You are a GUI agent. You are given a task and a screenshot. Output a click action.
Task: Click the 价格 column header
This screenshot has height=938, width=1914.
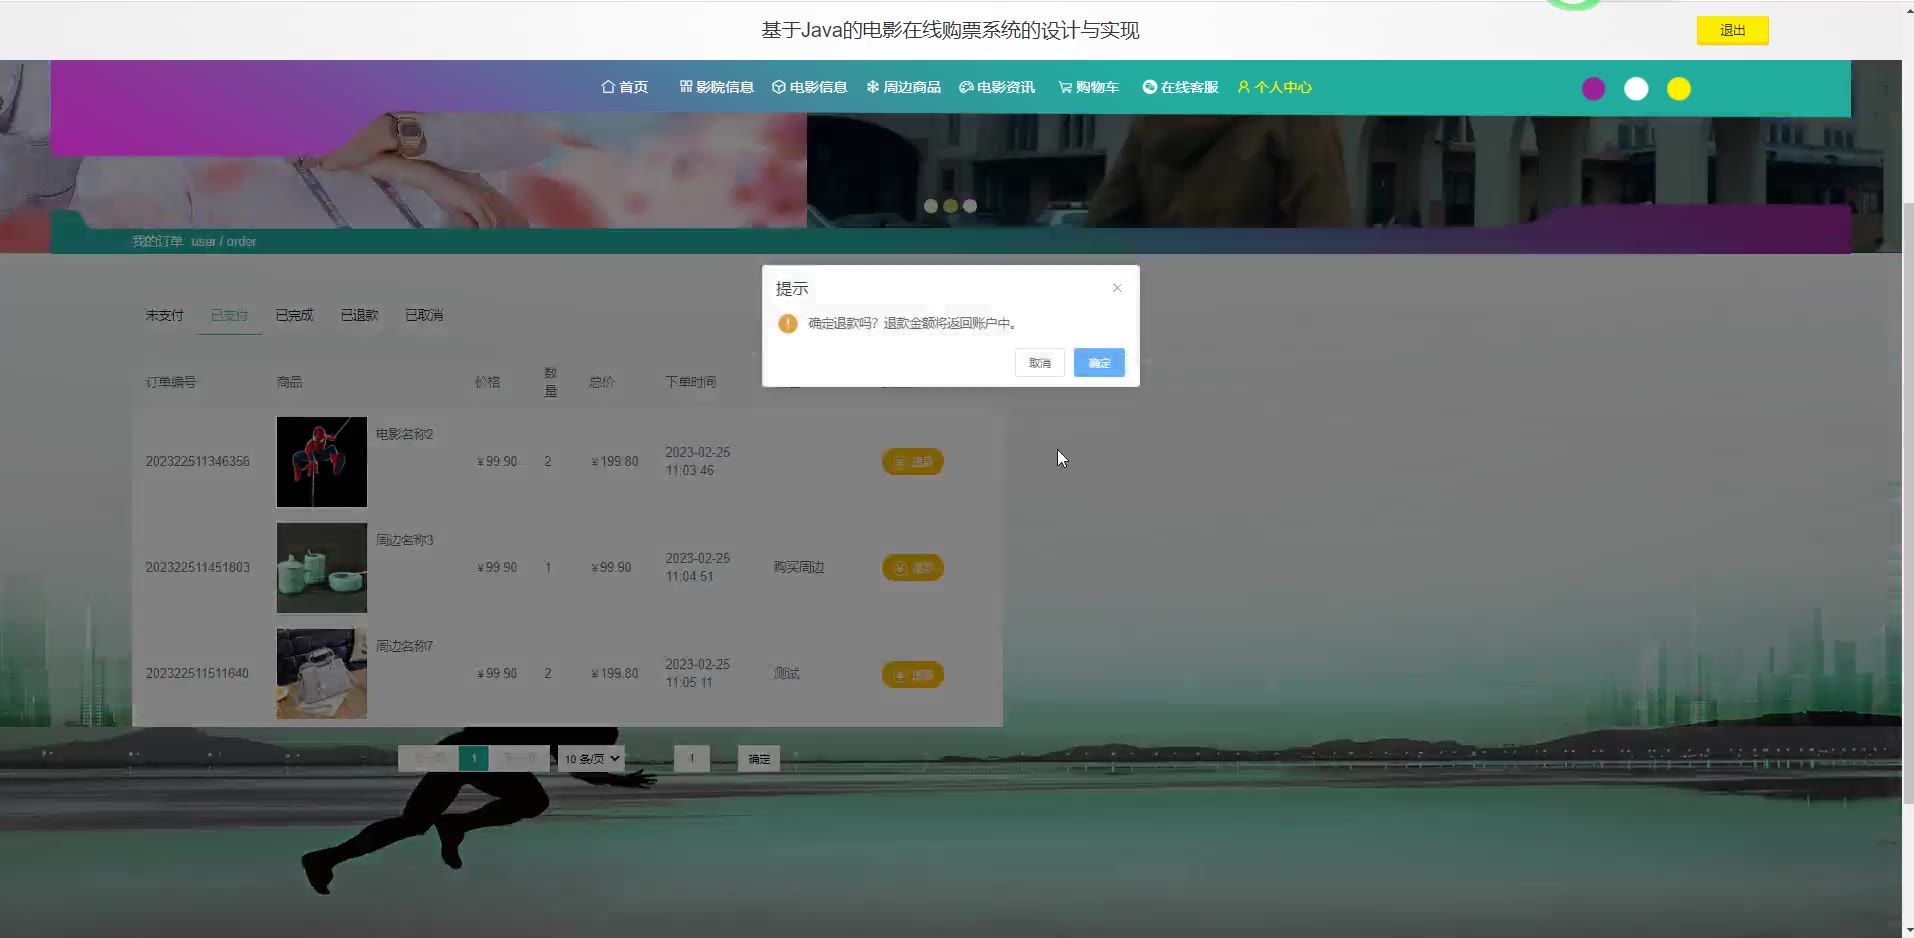pyautogui.click(x=488, y=382)
